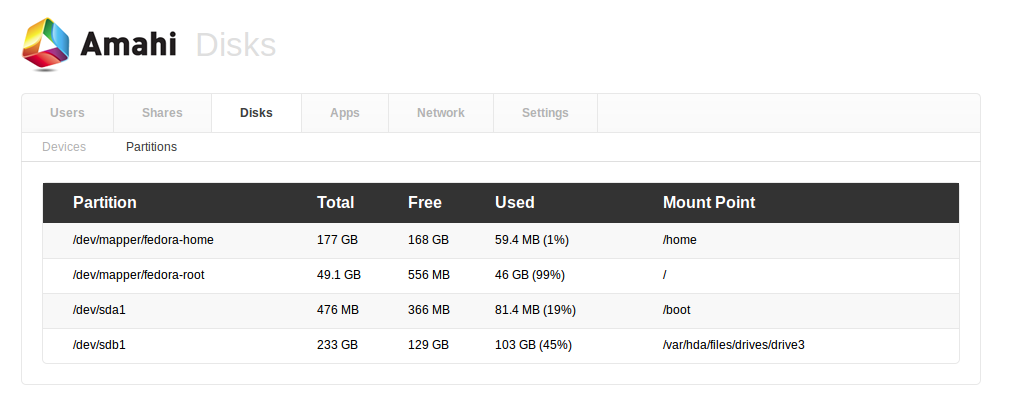Click the 59.4 MB (1%) used value
The width and height of the screenshot is (1013, 397).
pos(532,240)
